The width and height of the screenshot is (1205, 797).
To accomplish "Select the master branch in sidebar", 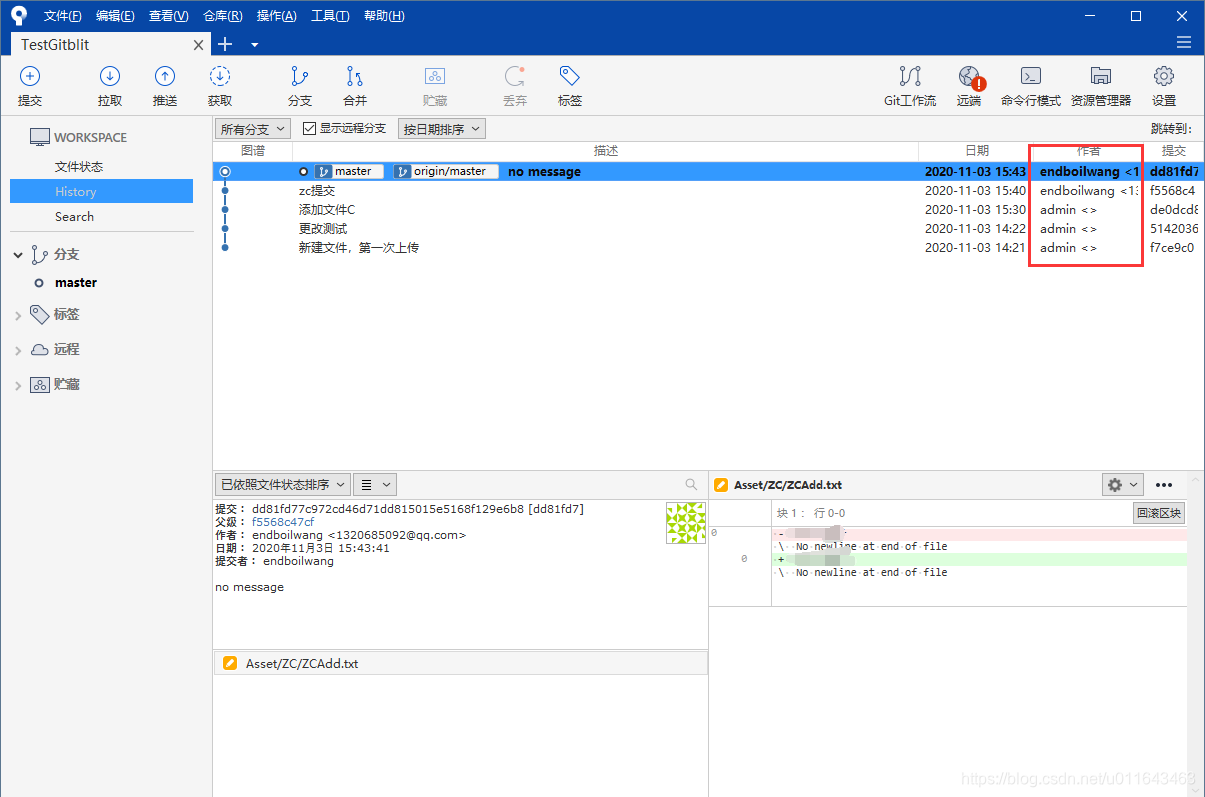I will point(75,282).
